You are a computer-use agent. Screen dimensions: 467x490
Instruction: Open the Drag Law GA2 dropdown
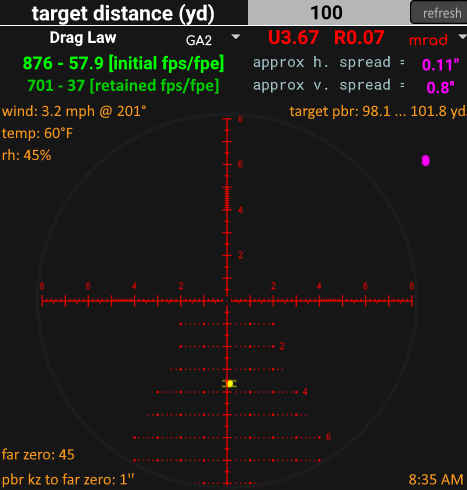213,40
